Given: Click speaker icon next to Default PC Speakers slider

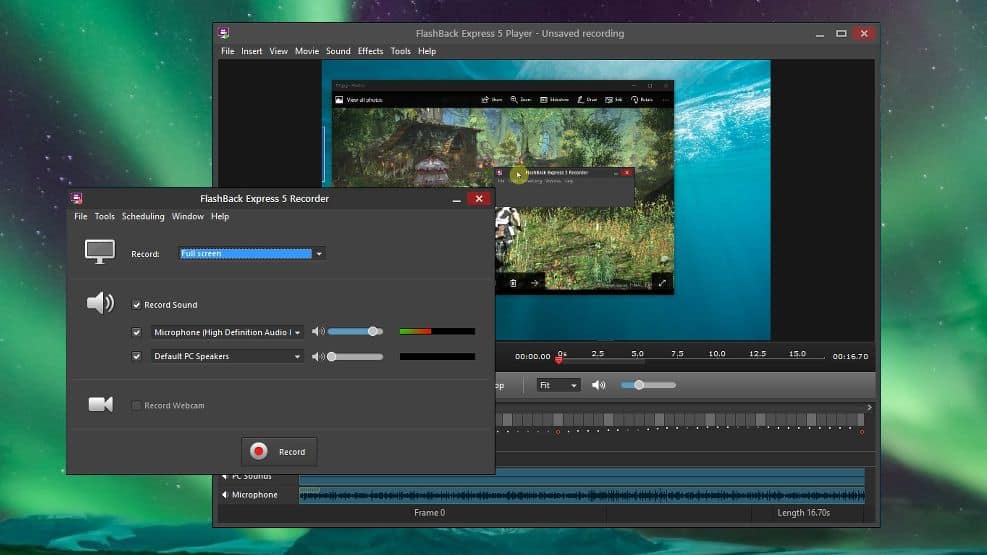Looking at the screenshot, I should pos(317,356).
